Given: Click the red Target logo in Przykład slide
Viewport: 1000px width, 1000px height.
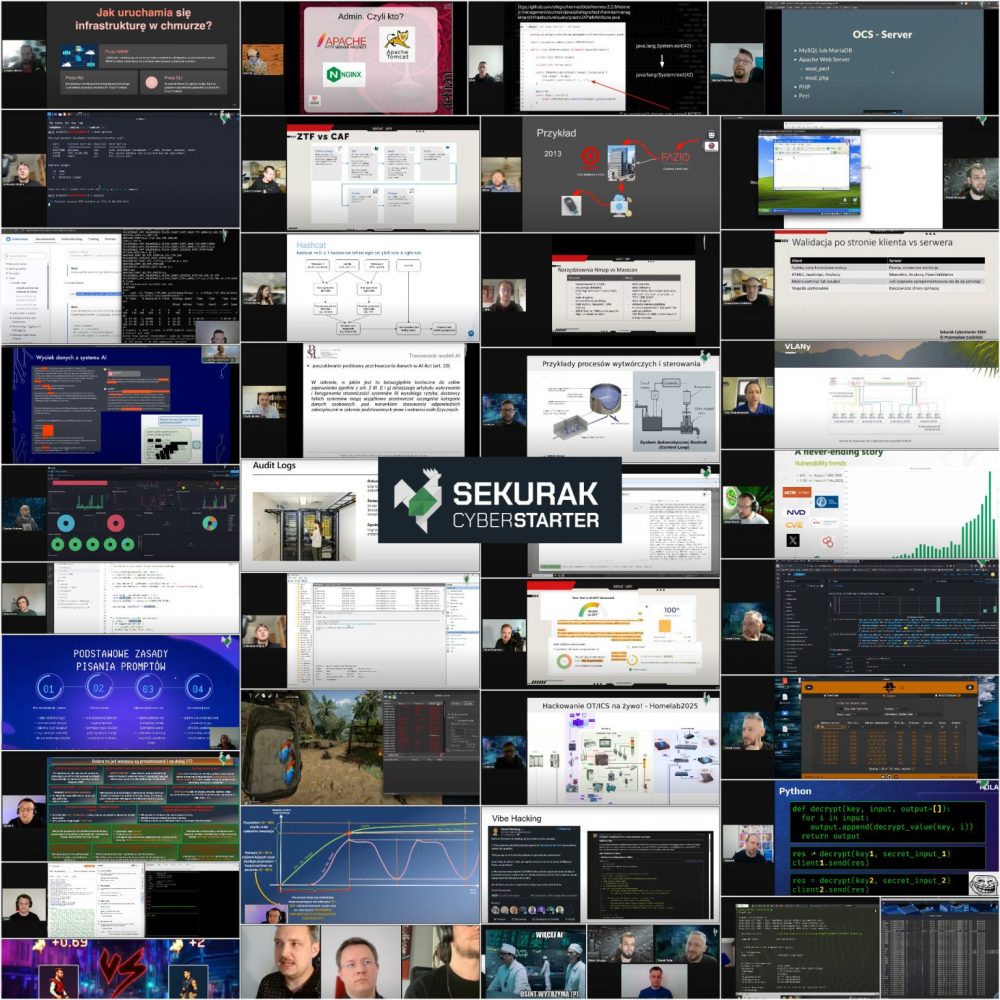Looking at the screenshot, I should [x=590, y=156].
